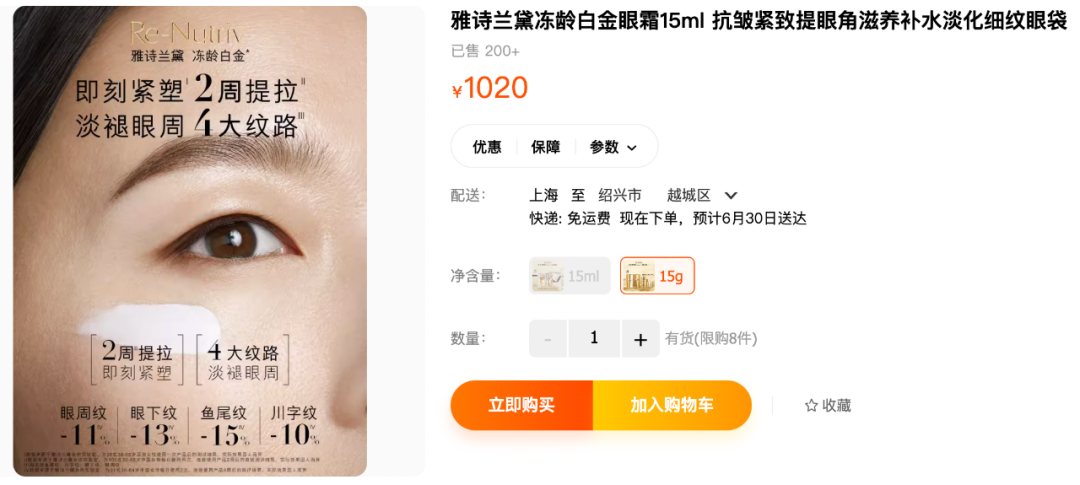The width and height of the screenshot is (1080, 485).
Task: Click the 上海 shipping origin text
Action: pos(543,196)
